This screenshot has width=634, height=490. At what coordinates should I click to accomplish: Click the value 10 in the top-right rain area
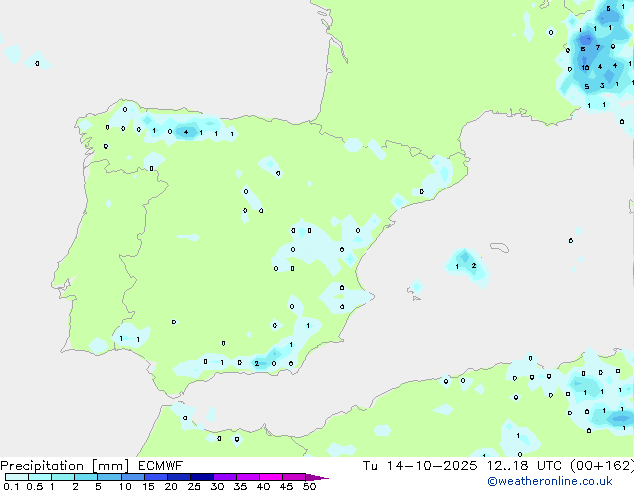coord(585,68)
